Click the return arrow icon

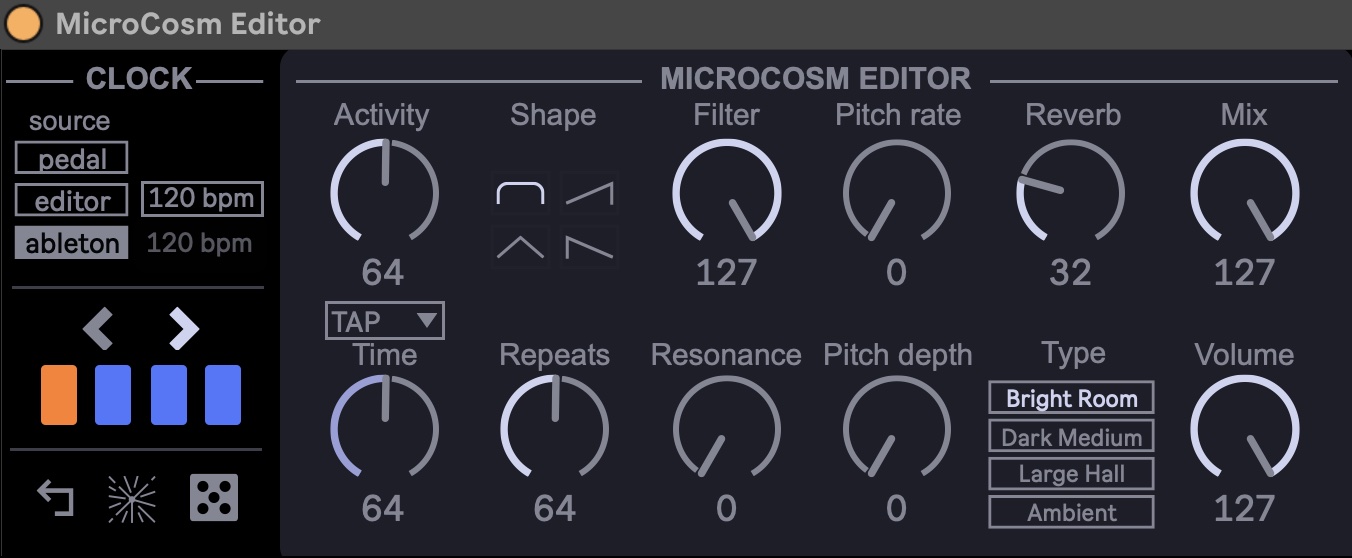point(55,497)
